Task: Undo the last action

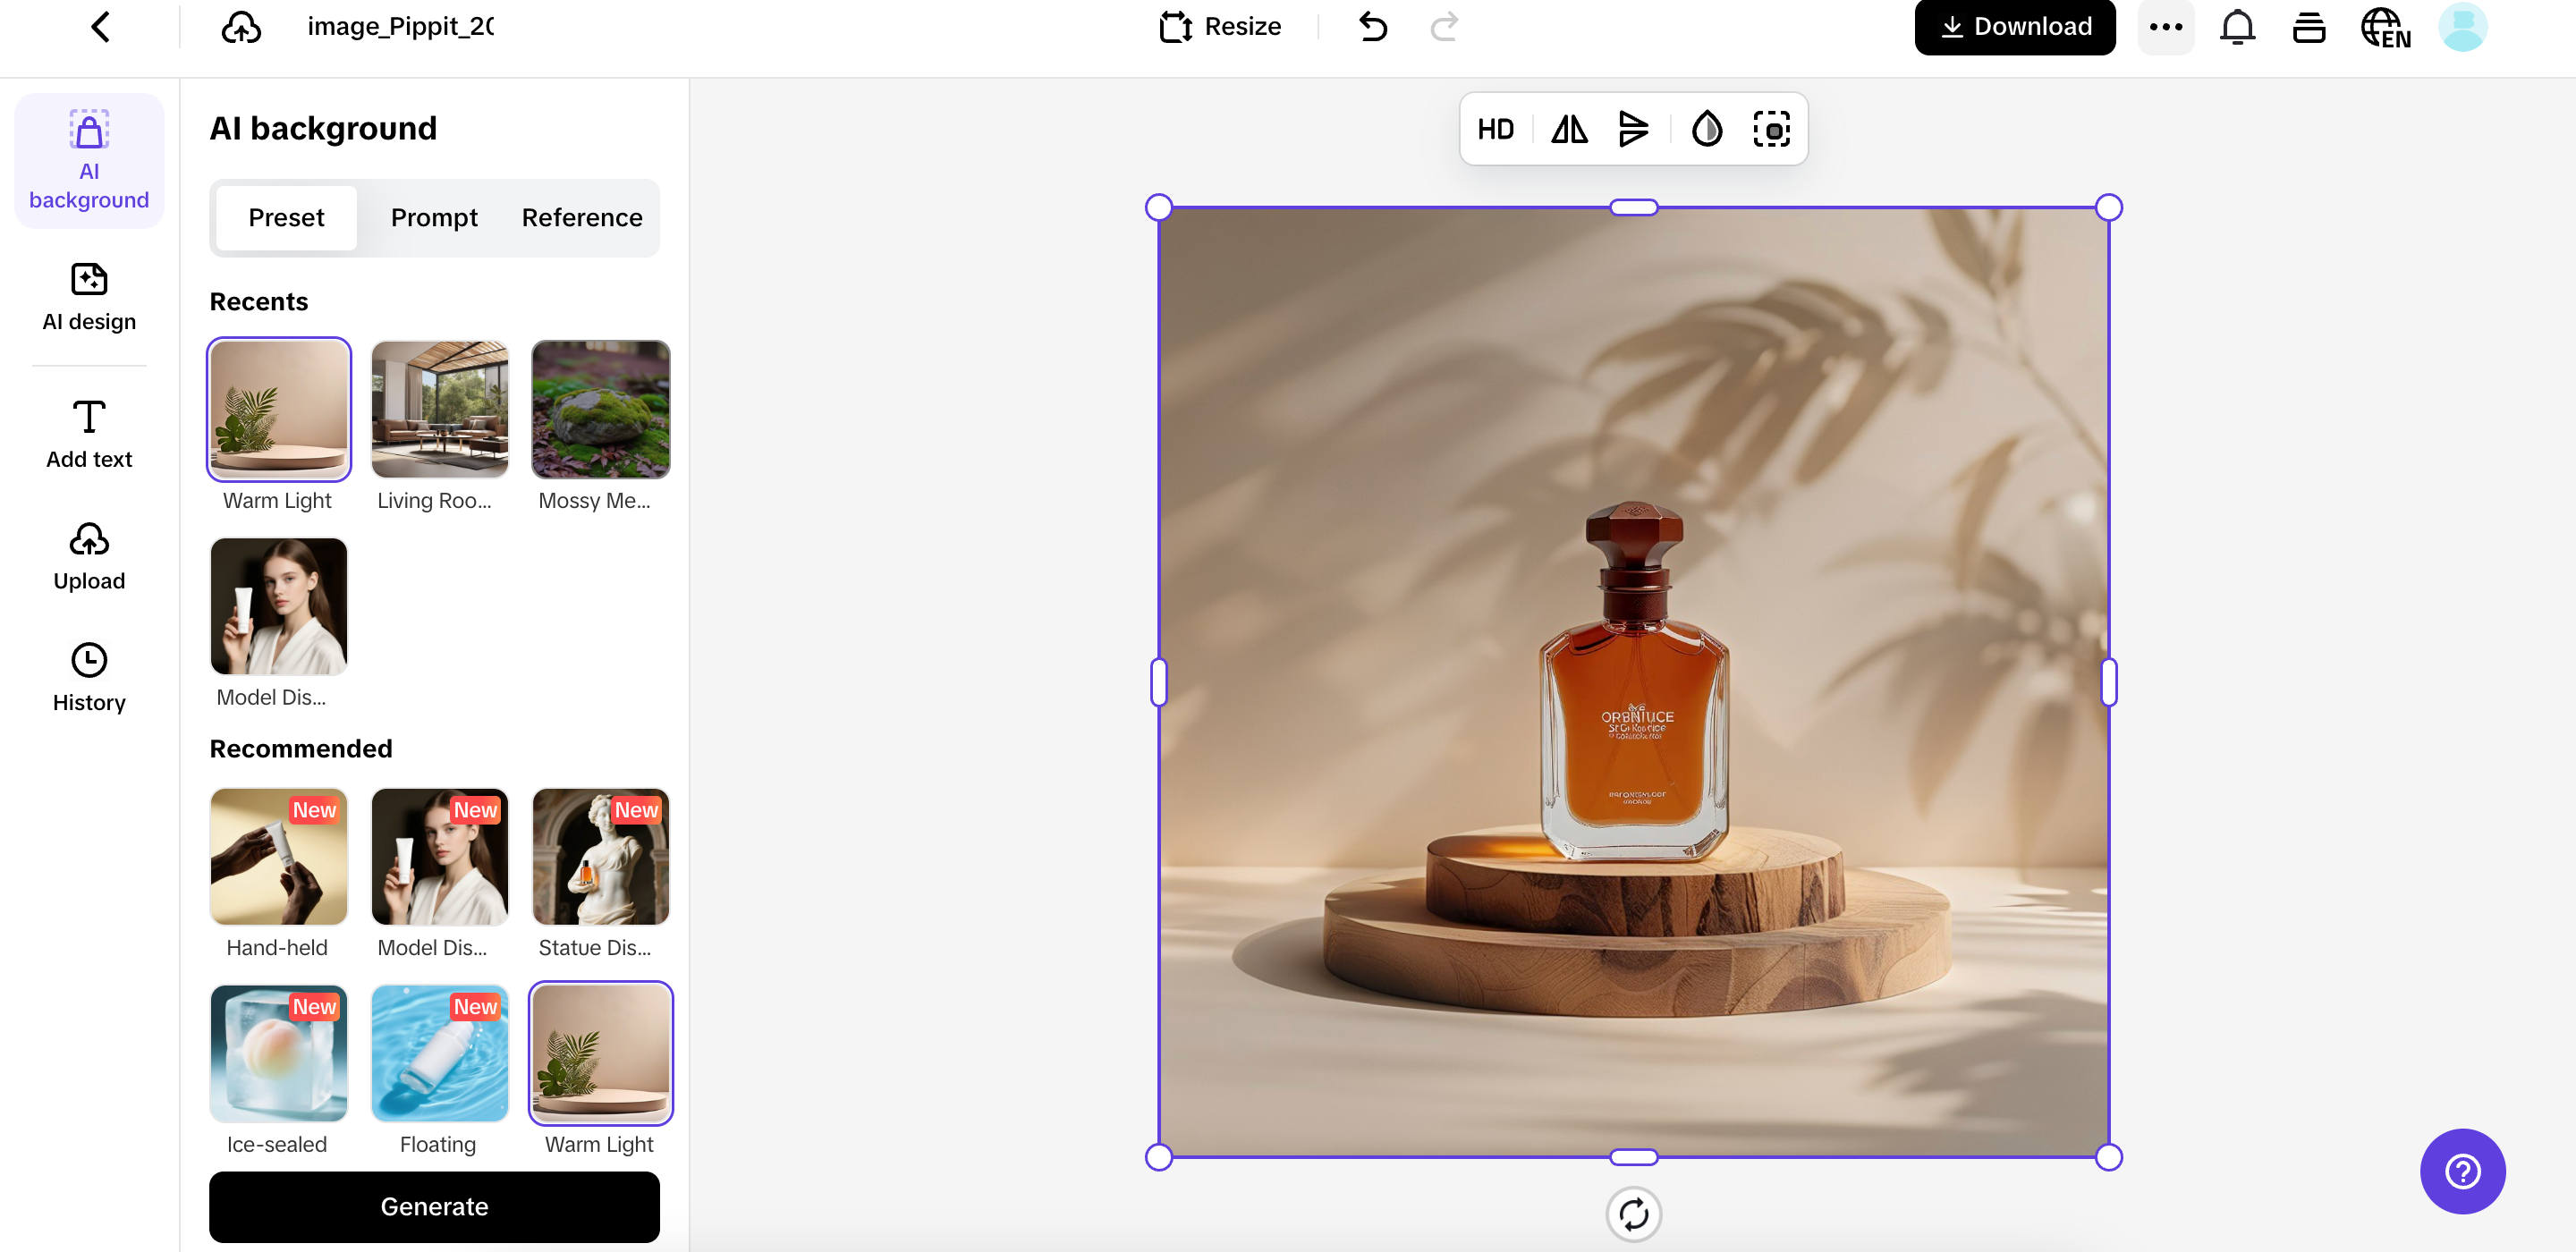Action: 1372,27
